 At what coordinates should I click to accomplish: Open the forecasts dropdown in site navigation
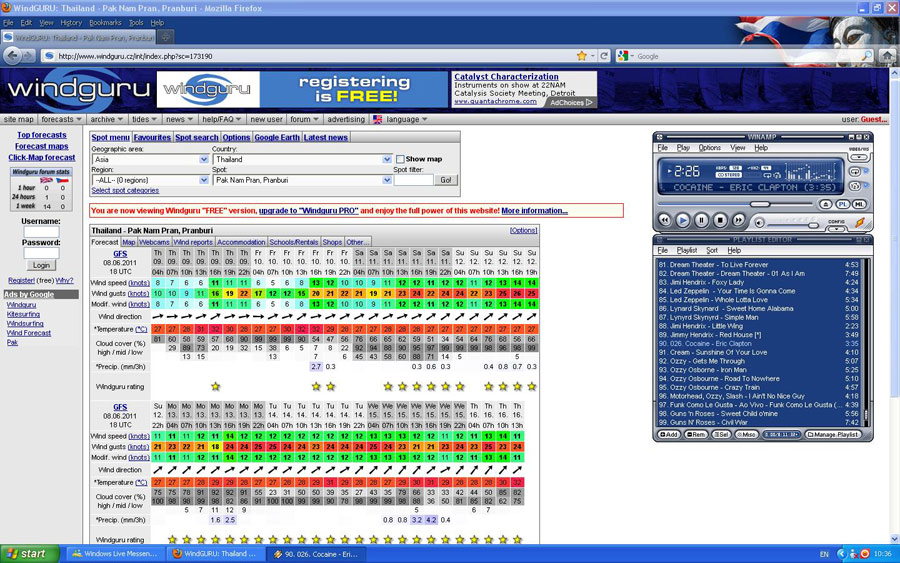point(61,119)
